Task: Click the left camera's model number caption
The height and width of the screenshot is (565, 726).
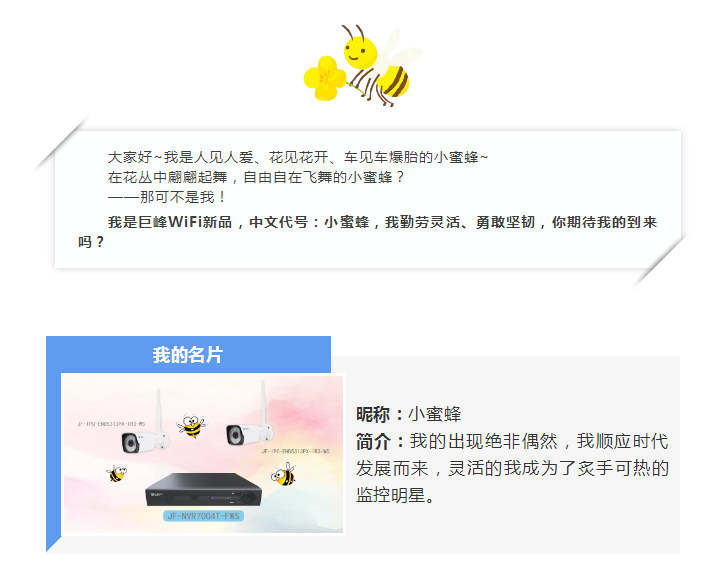Action: click(111, 424)
